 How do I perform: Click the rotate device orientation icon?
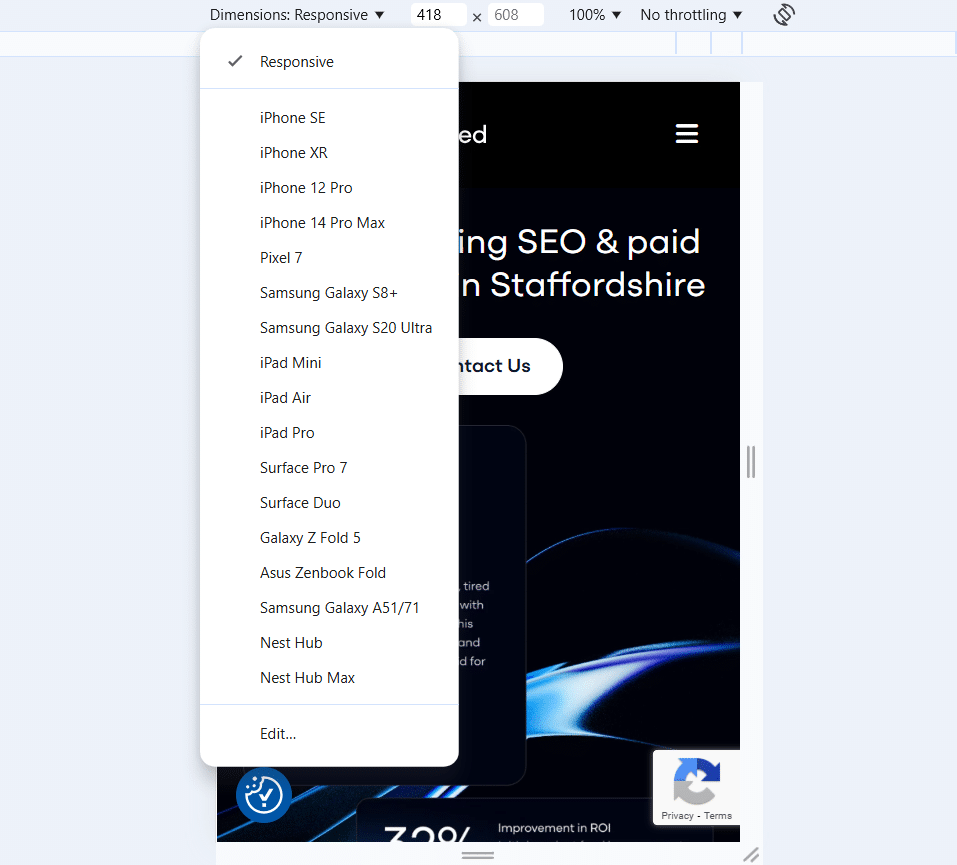tap(784, 15)
